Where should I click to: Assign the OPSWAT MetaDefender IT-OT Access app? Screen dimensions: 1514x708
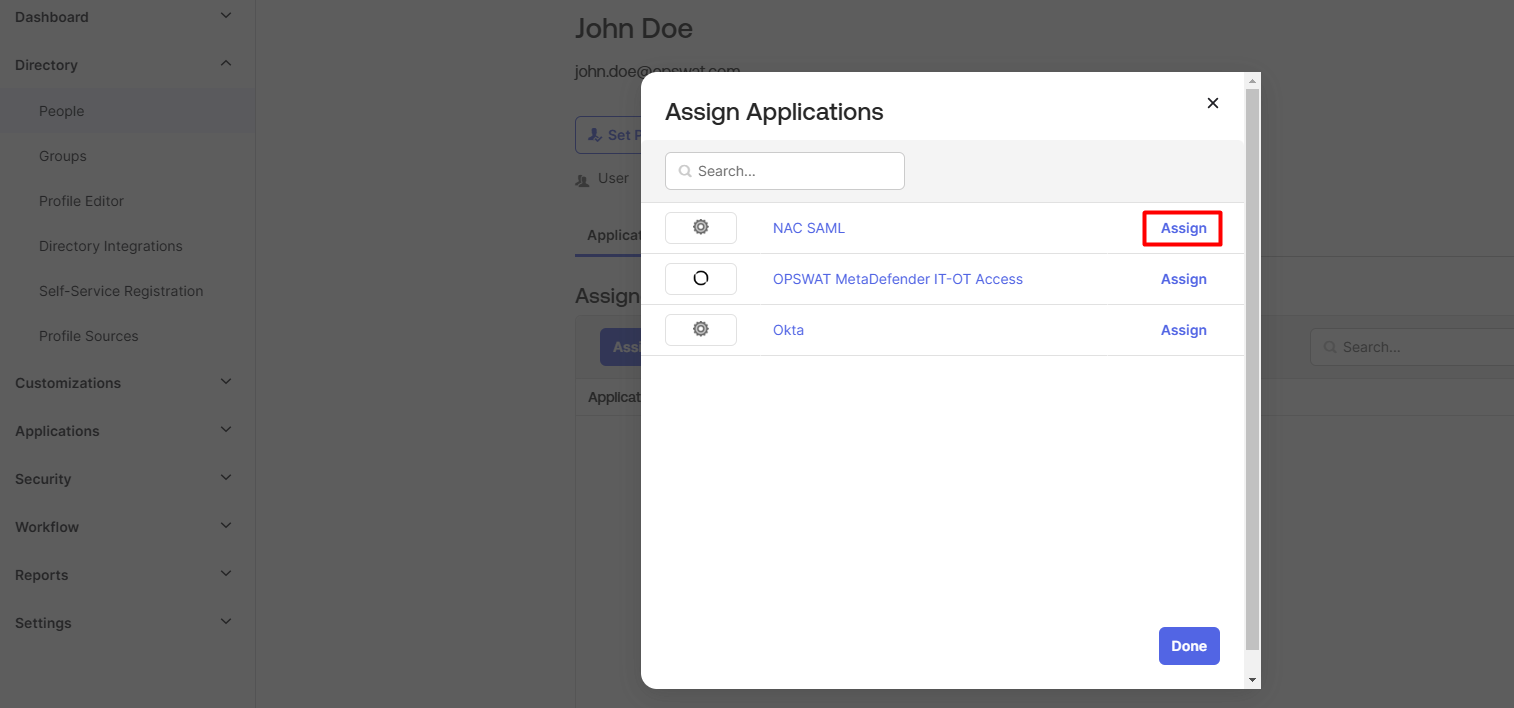1183,279
